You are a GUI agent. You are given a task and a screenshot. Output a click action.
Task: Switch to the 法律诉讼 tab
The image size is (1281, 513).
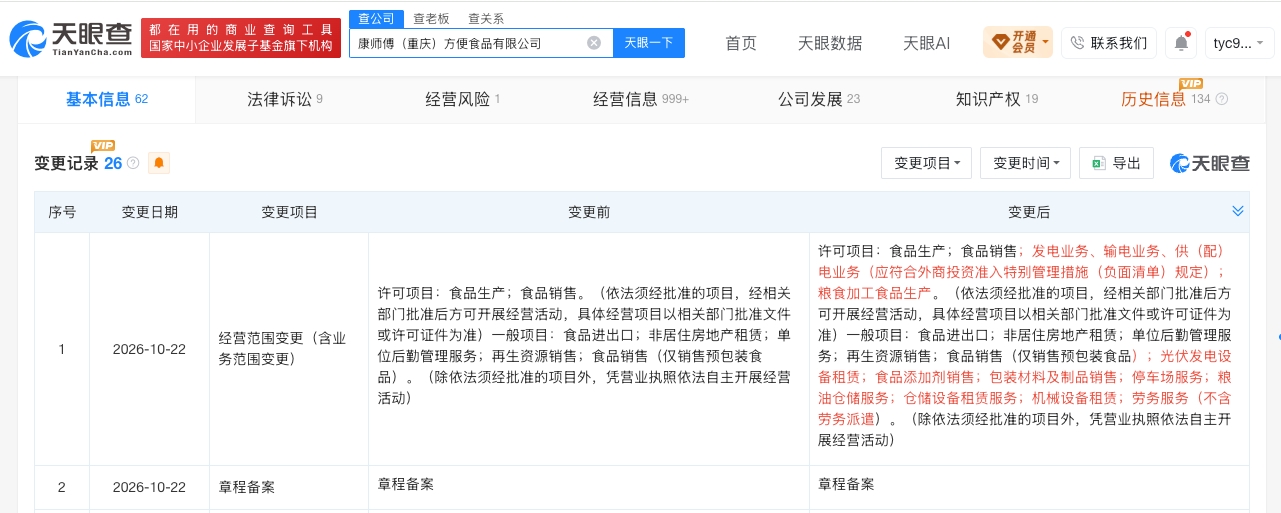285,99
